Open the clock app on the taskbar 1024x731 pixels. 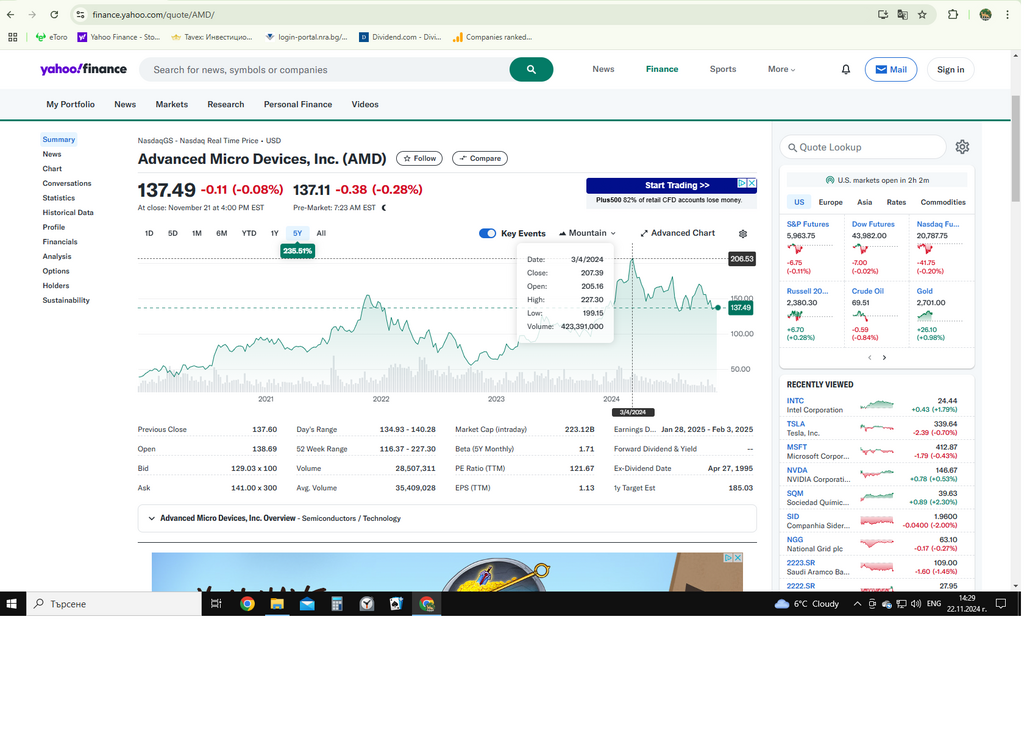tap(367, 604)
